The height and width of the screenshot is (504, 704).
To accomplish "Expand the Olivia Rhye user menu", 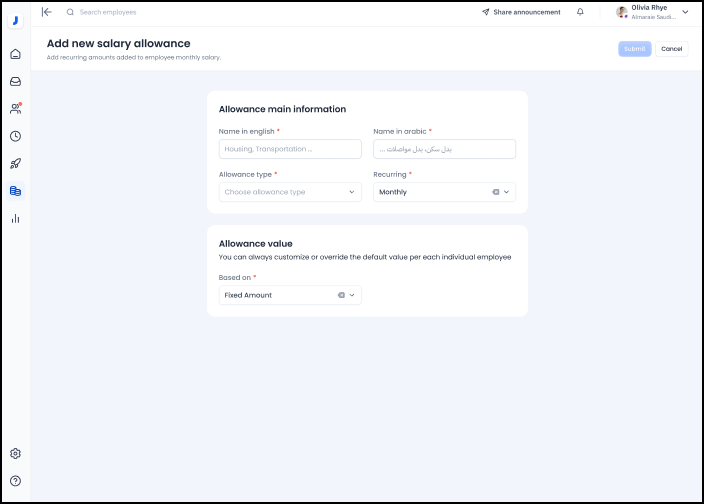I will 685,12.
